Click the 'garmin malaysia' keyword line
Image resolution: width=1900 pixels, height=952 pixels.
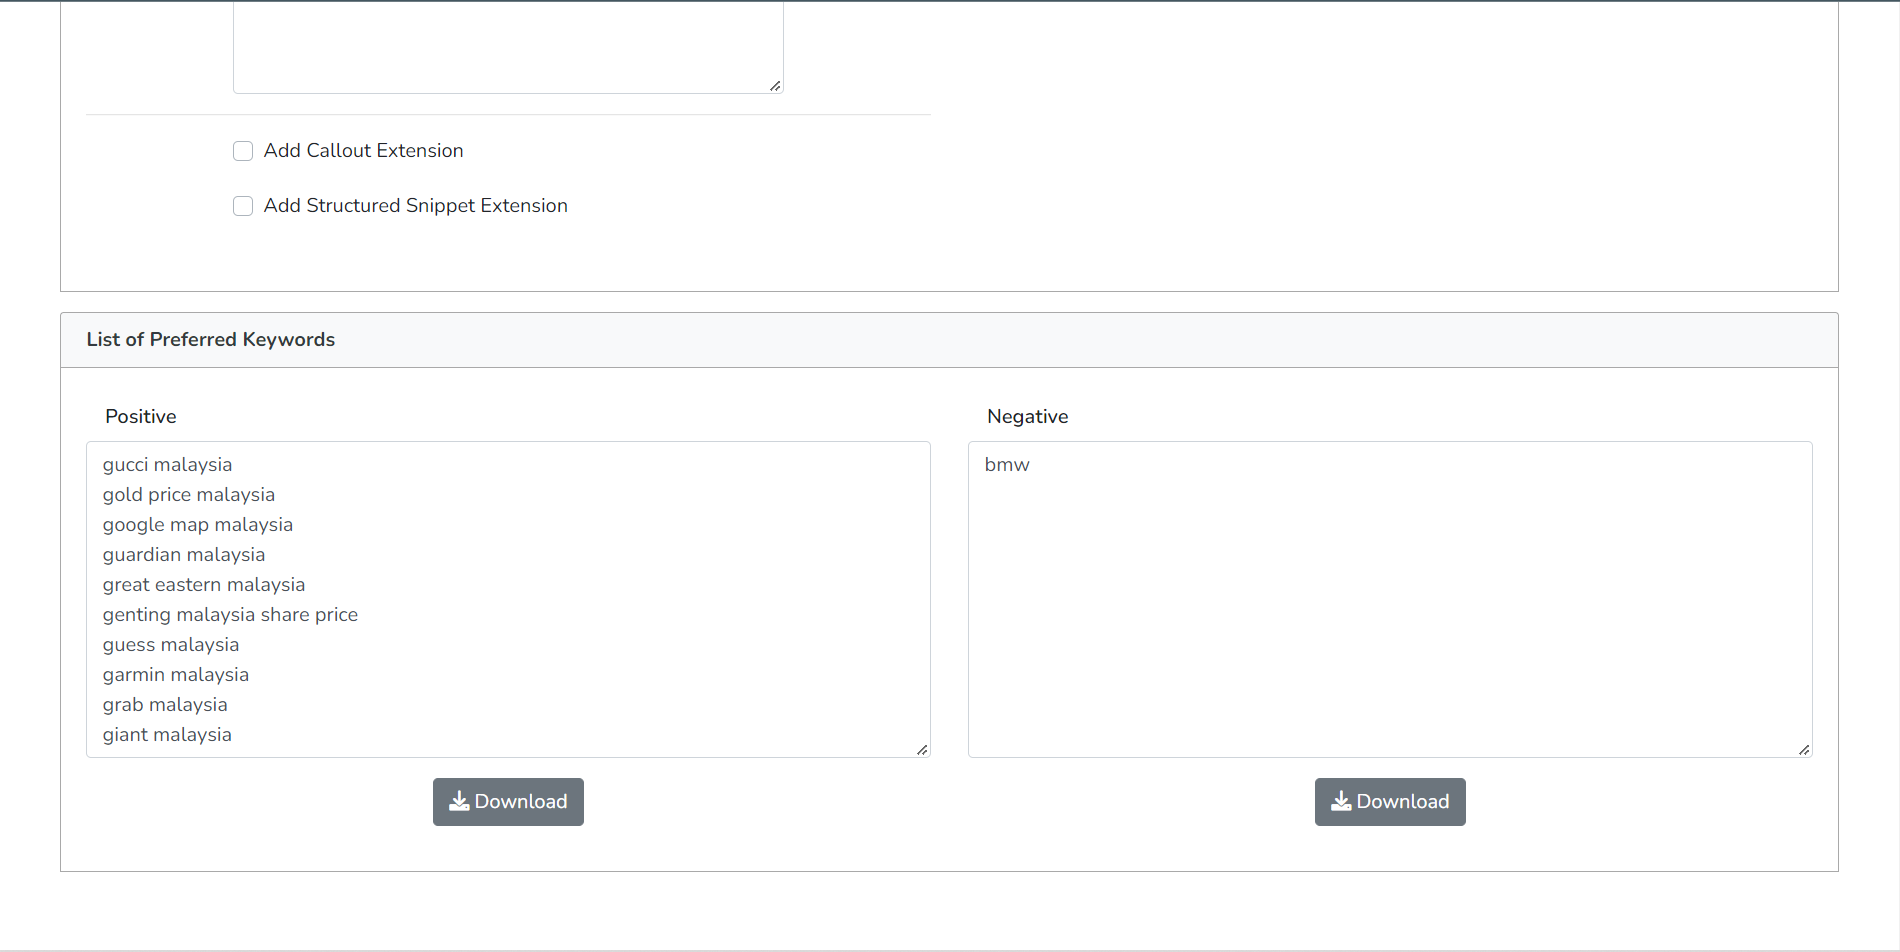[x=175, y=675]
